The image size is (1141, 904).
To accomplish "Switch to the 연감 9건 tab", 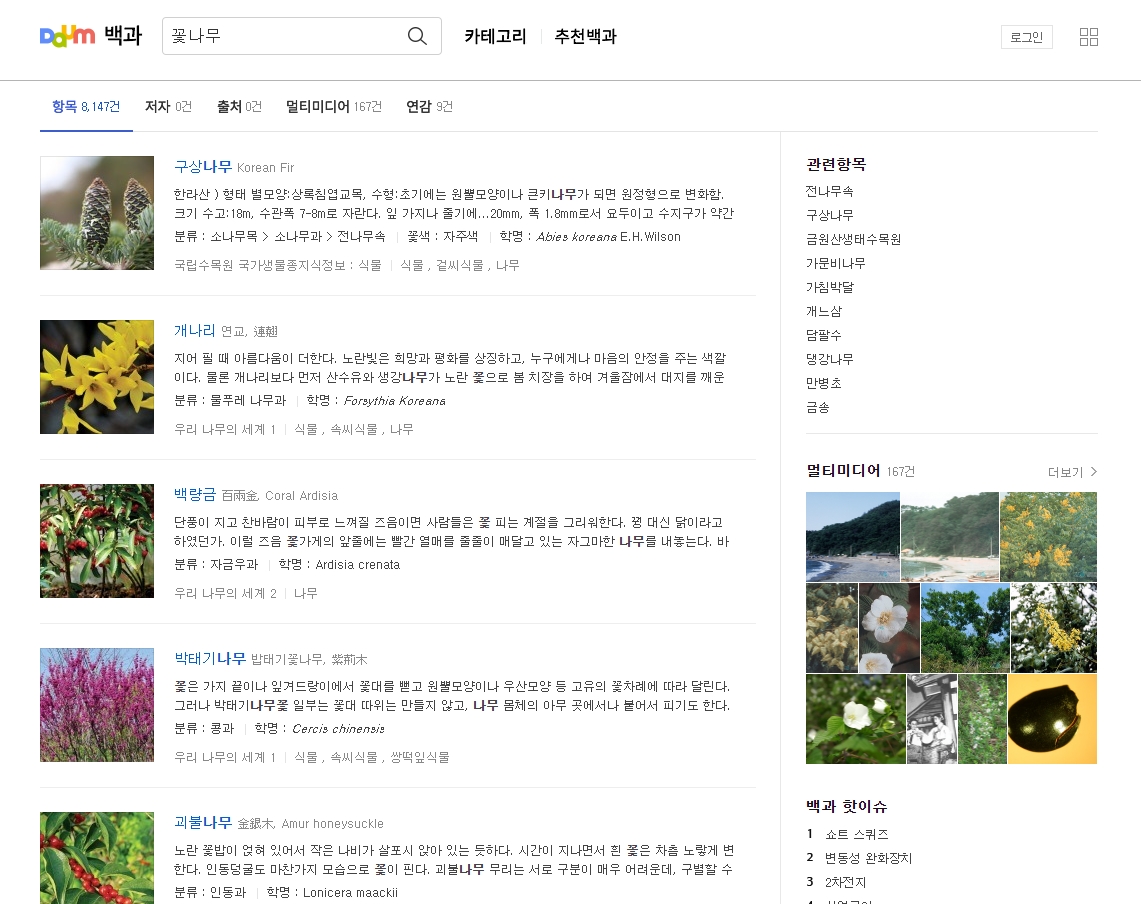I will (429, 106).
